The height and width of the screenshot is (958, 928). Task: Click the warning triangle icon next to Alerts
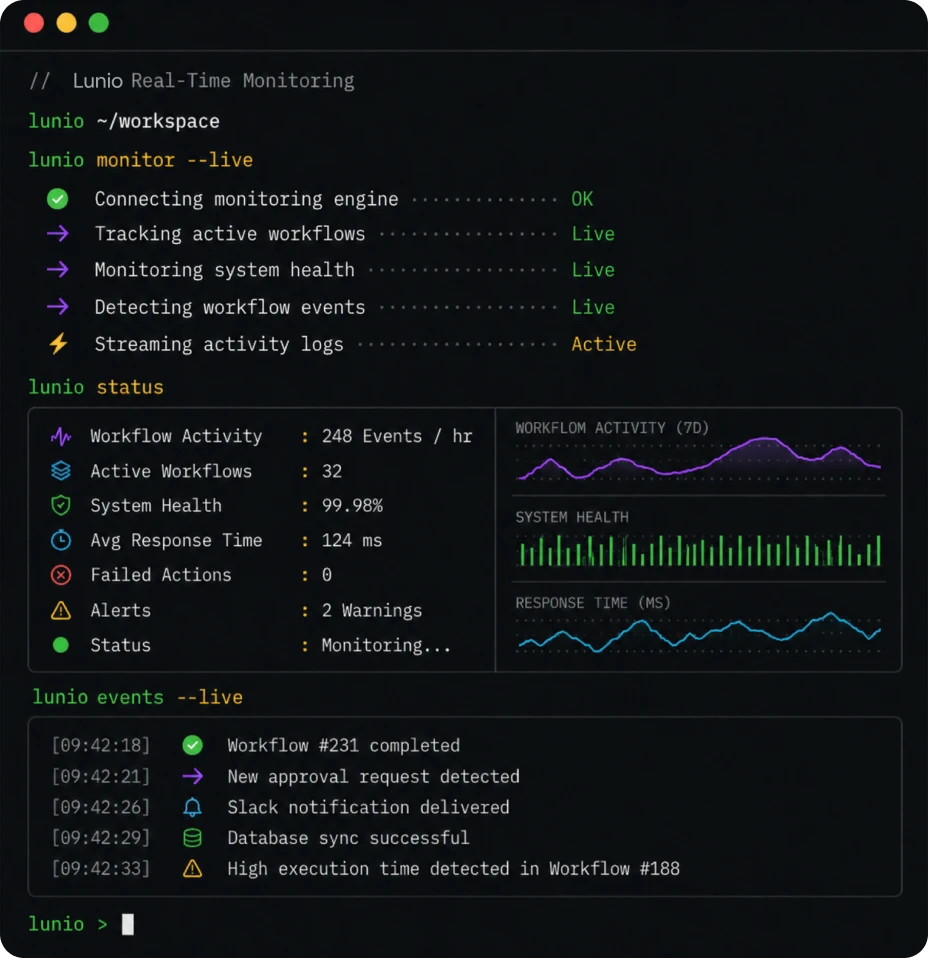tap(60, 610)
